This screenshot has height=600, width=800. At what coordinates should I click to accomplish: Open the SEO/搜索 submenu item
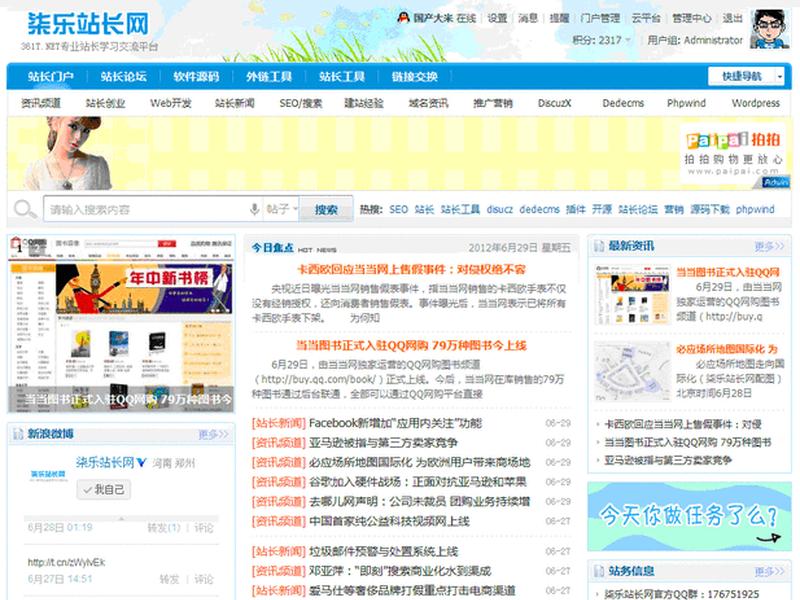[x=301, y=103]
